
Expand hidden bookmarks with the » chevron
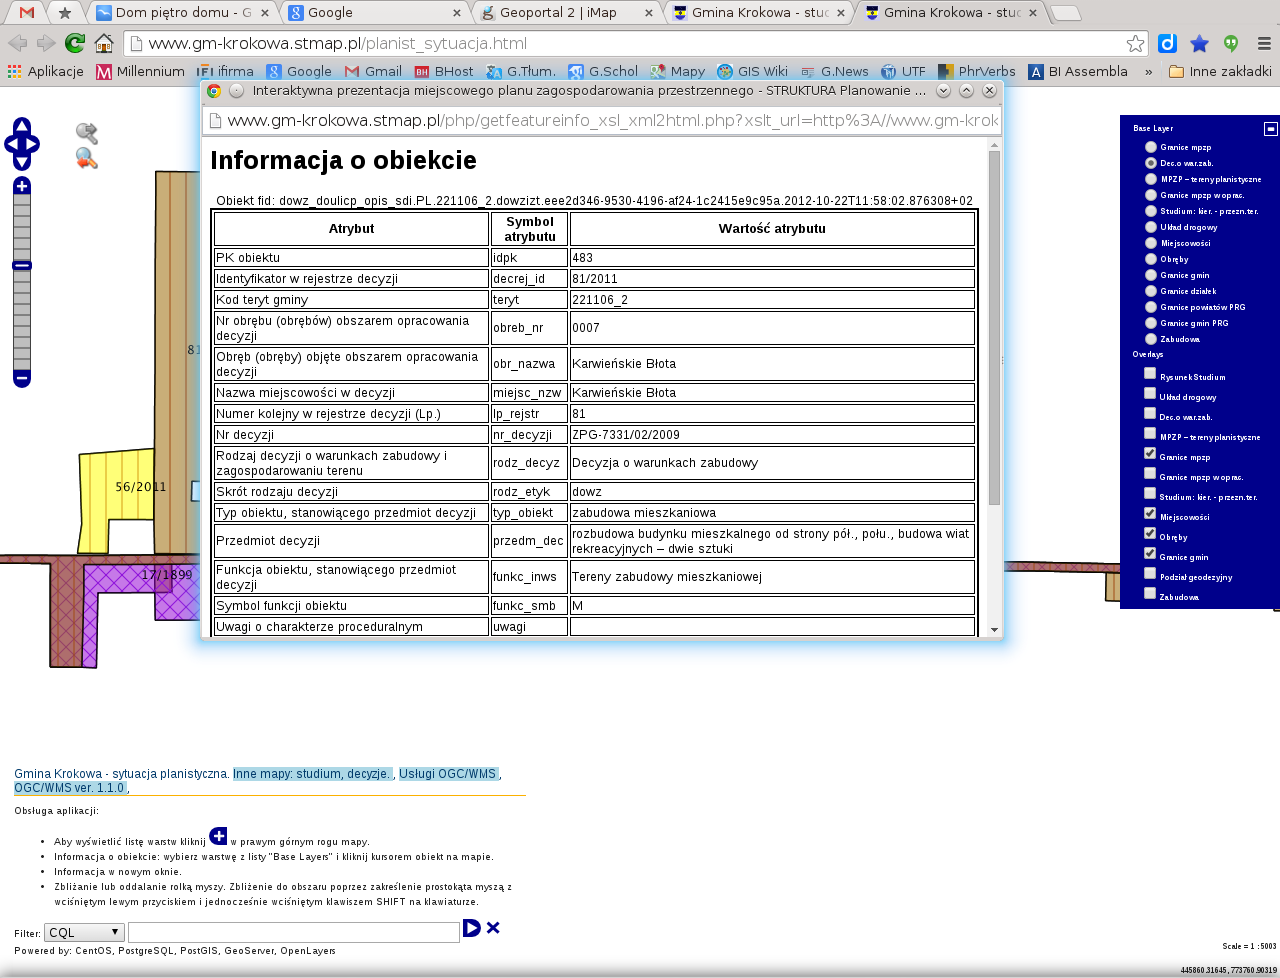pyautogui.click(x=1149, y=71)
